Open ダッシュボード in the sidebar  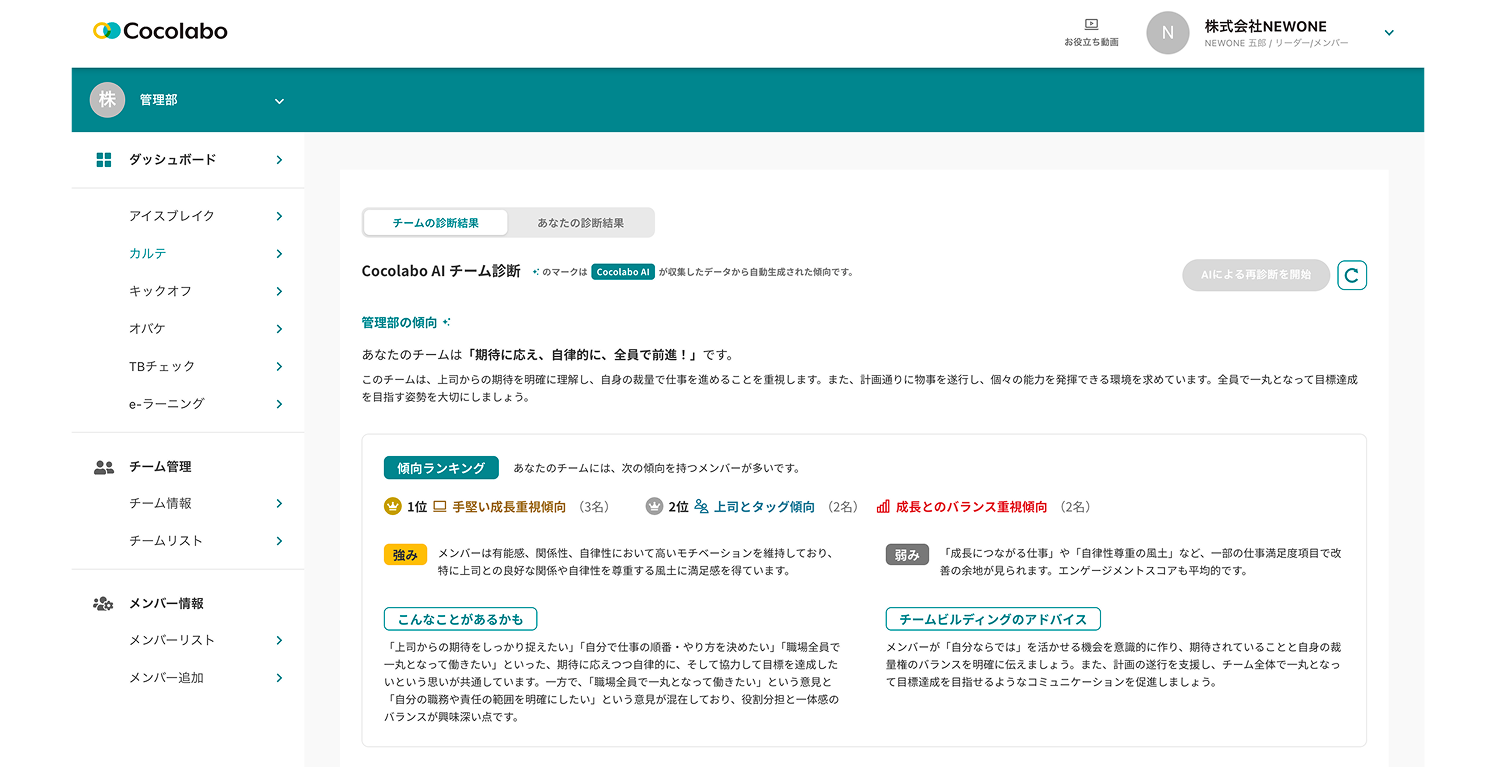pyautogui.click(x=173, y=160)
